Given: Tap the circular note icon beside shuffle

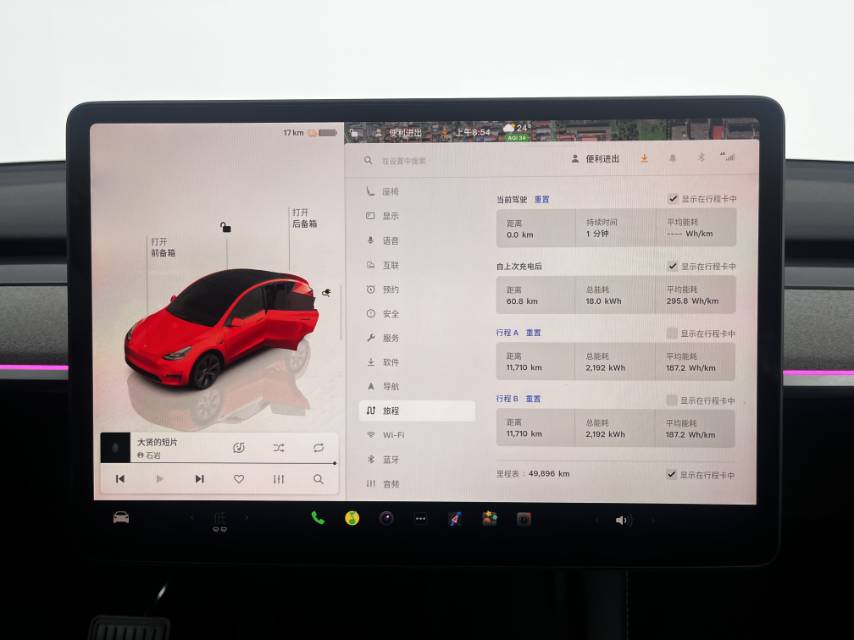Looking at the screenshot, I should [239, 448].
